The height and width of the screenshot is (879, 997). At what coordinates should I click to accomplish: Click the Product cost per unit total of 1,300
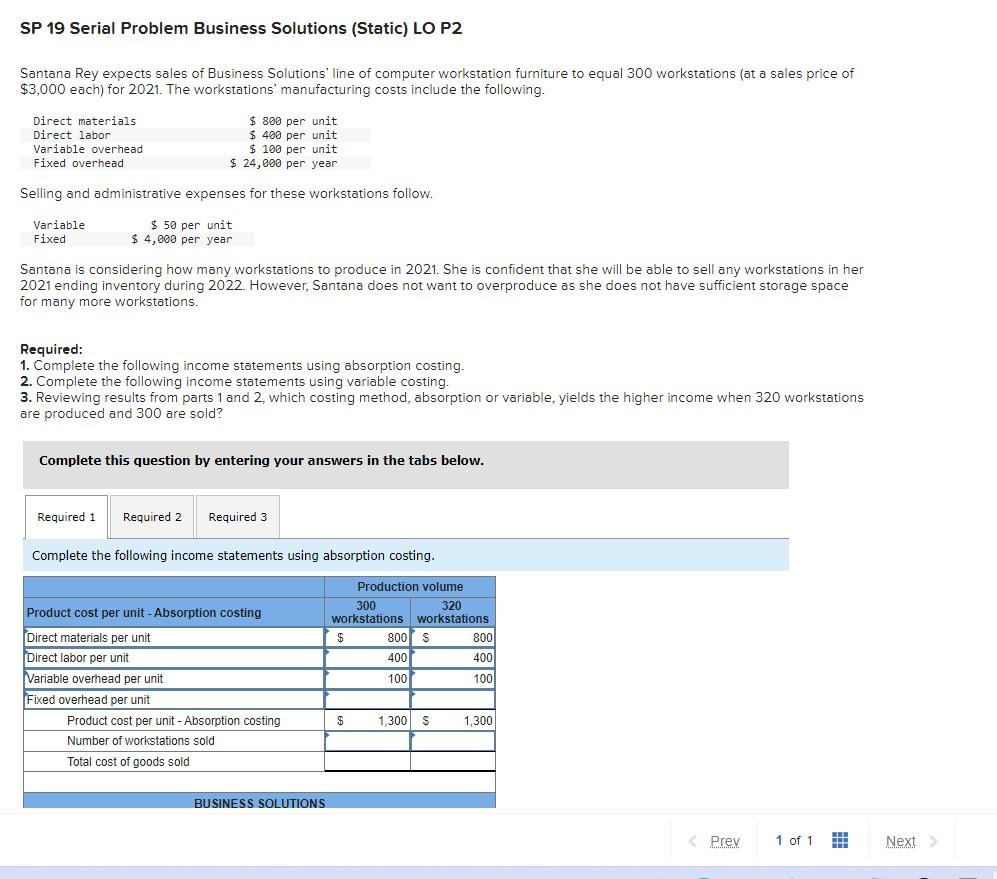390,720
